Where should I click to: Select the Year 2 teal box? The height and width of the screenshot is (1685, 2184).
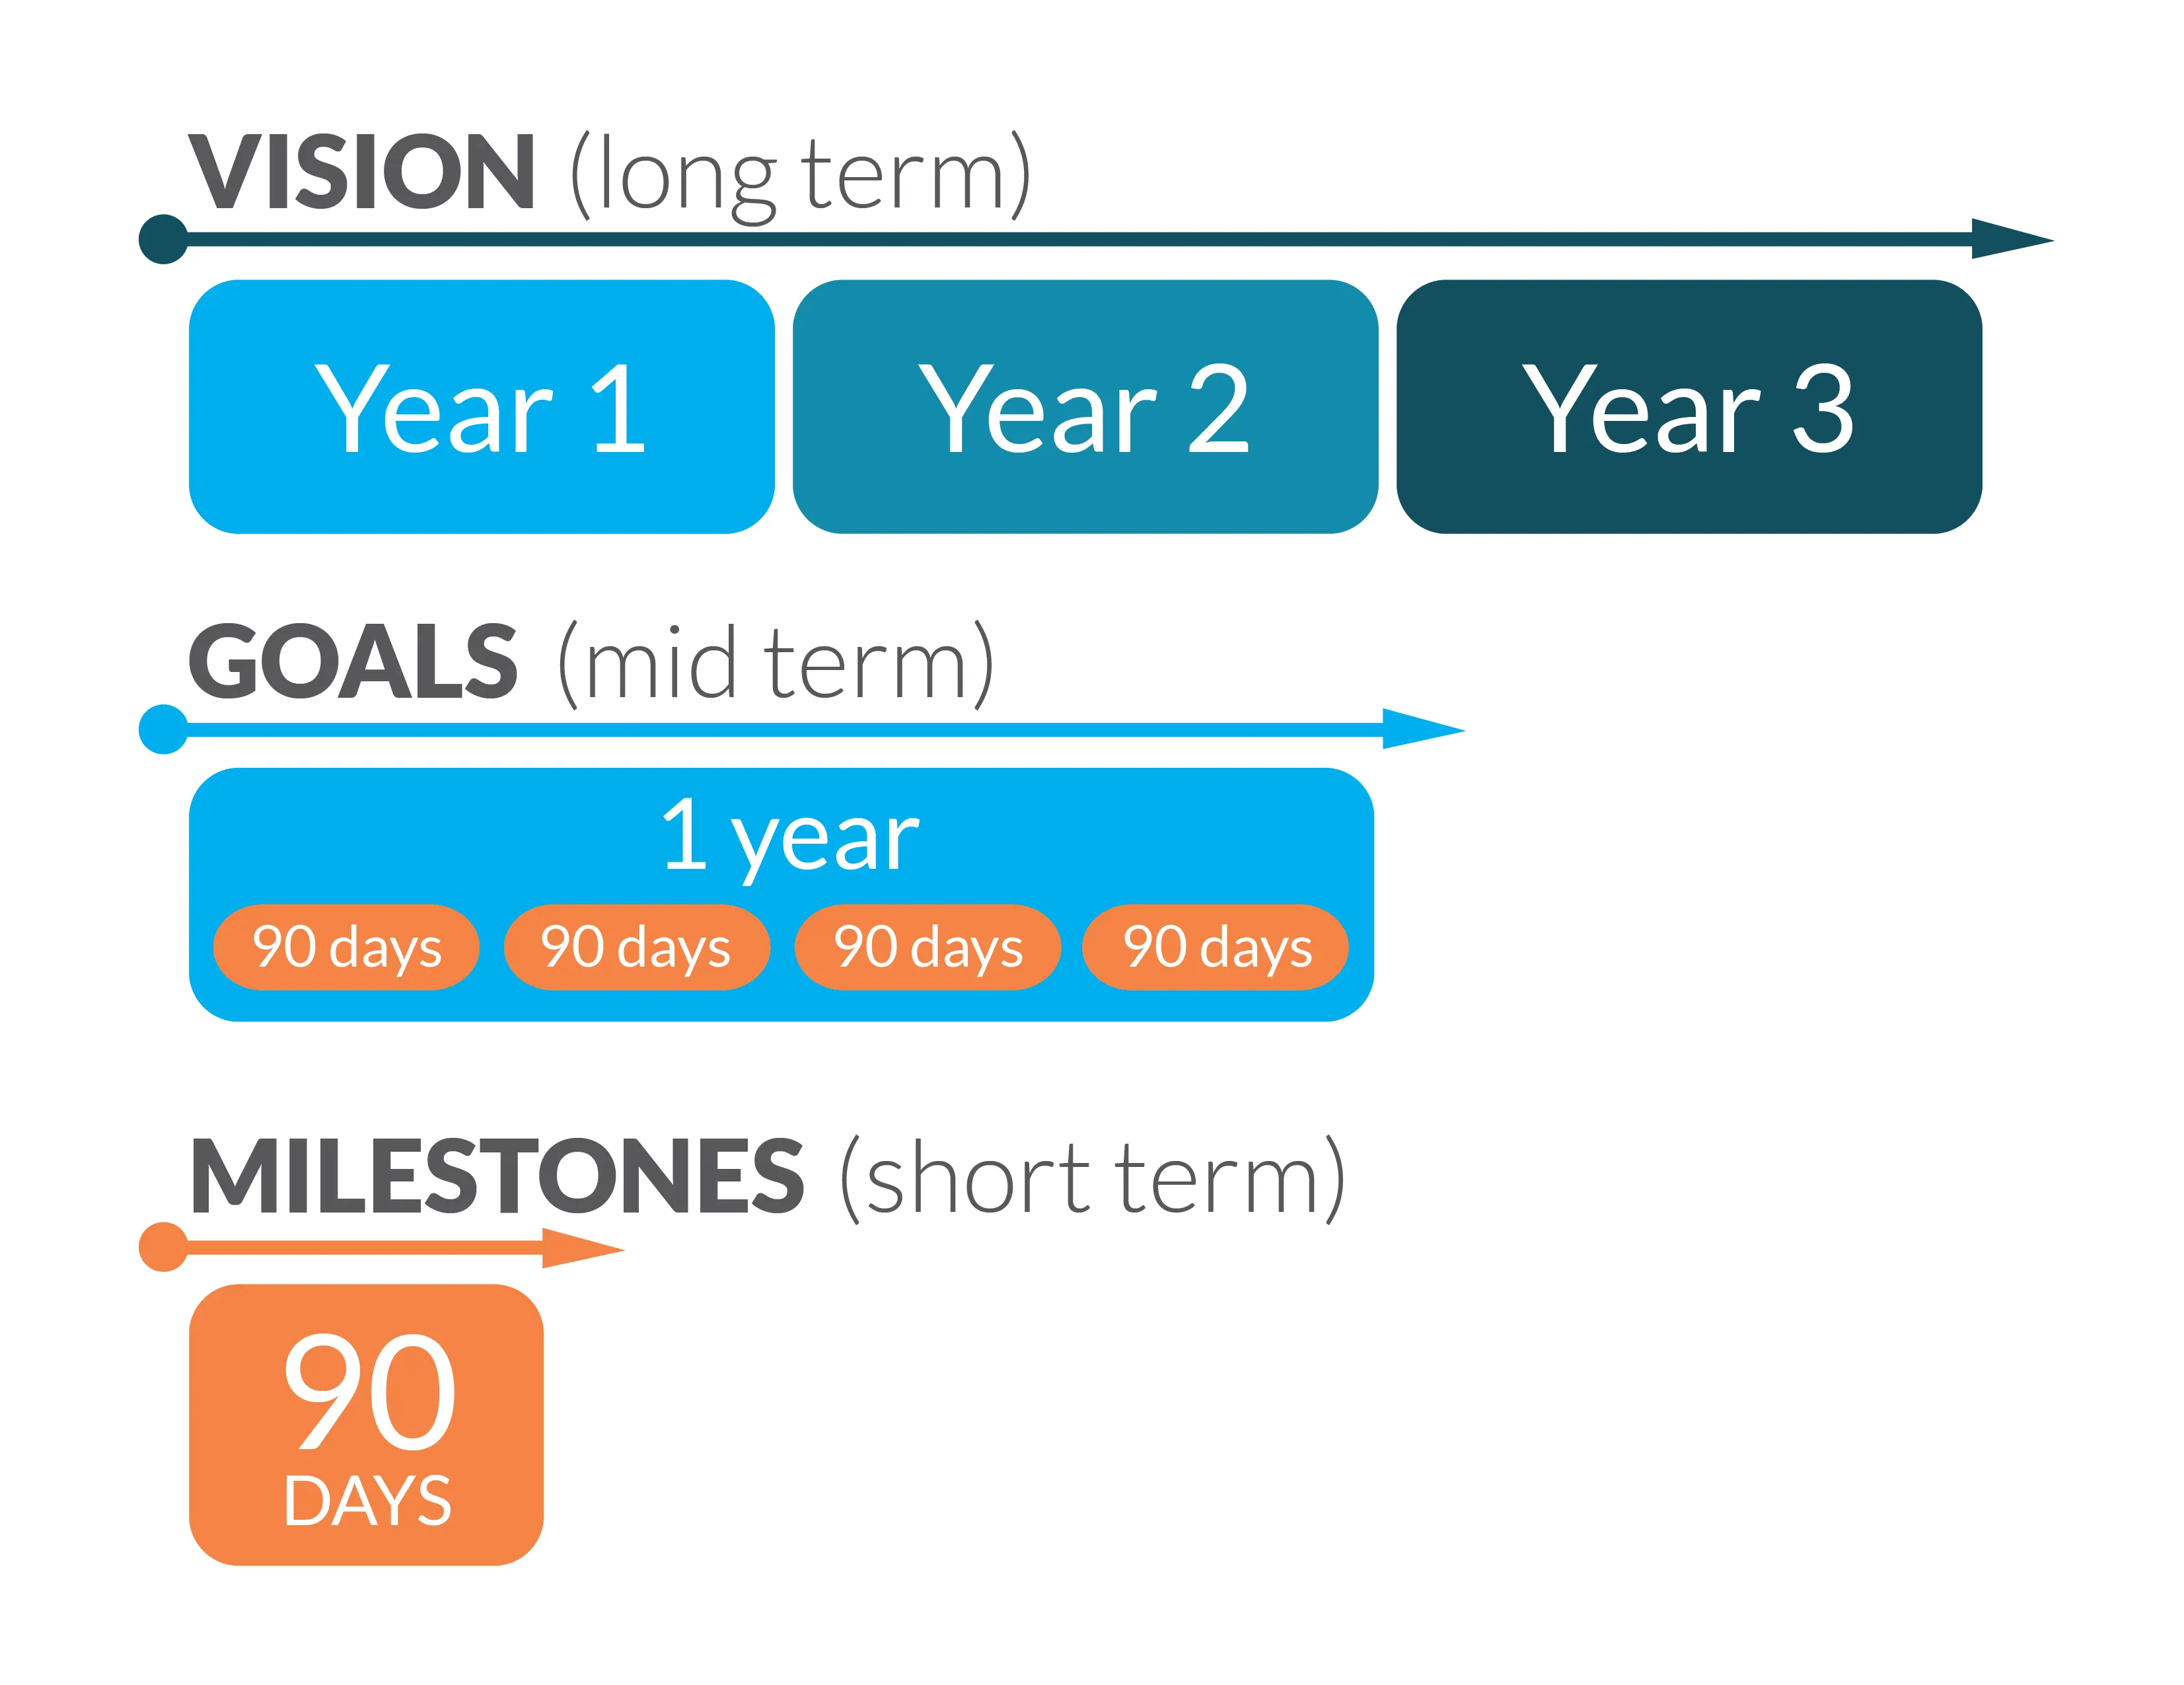[1085, 406]
